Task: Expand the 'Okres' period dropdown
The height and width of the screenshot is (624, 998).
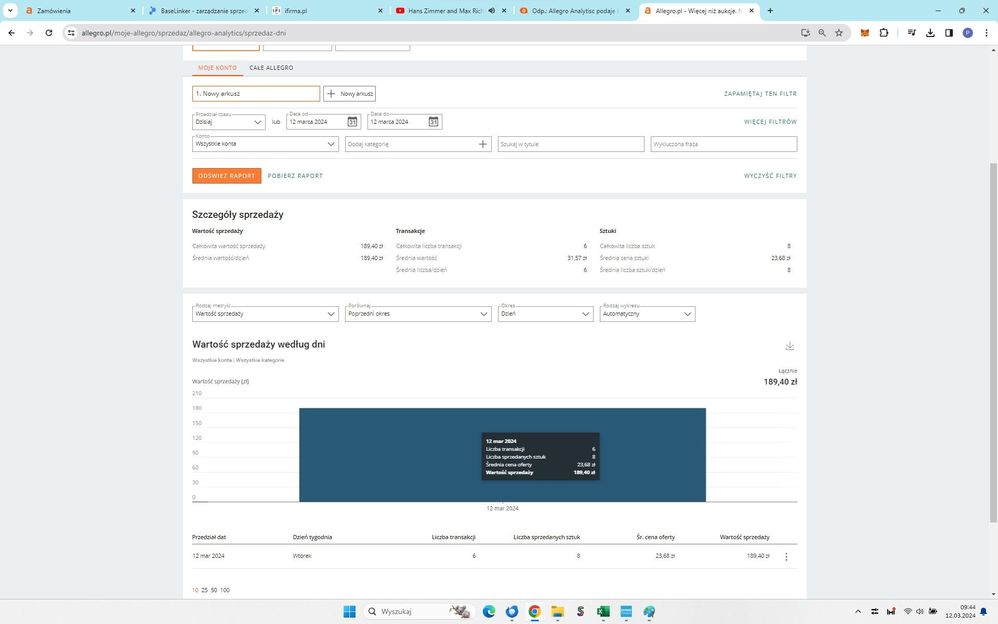Action: pyautogui.click(x=546, y=314)
